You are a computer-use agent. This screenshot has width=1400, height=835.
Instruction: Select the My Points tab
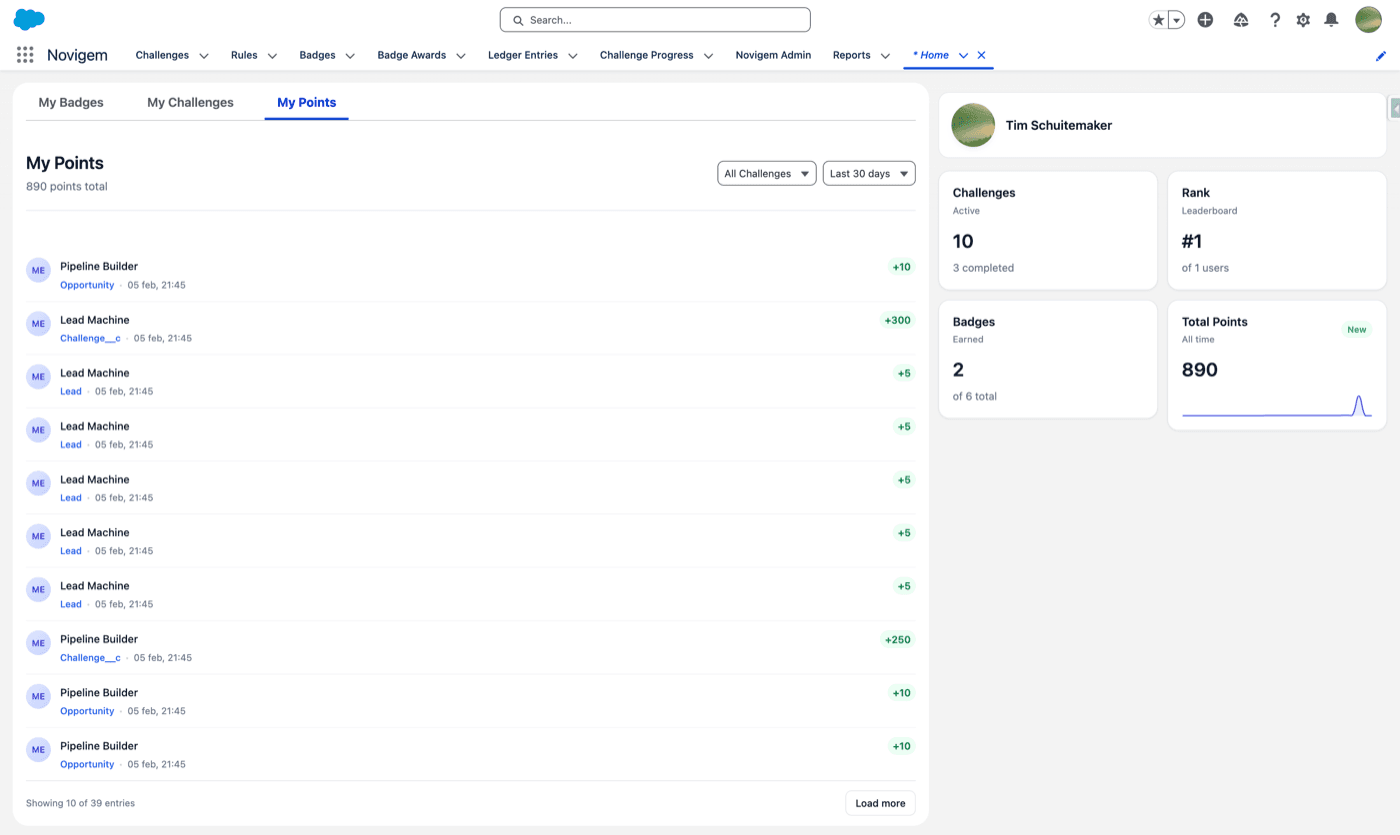pyautogui.click(x=306, y=102)
